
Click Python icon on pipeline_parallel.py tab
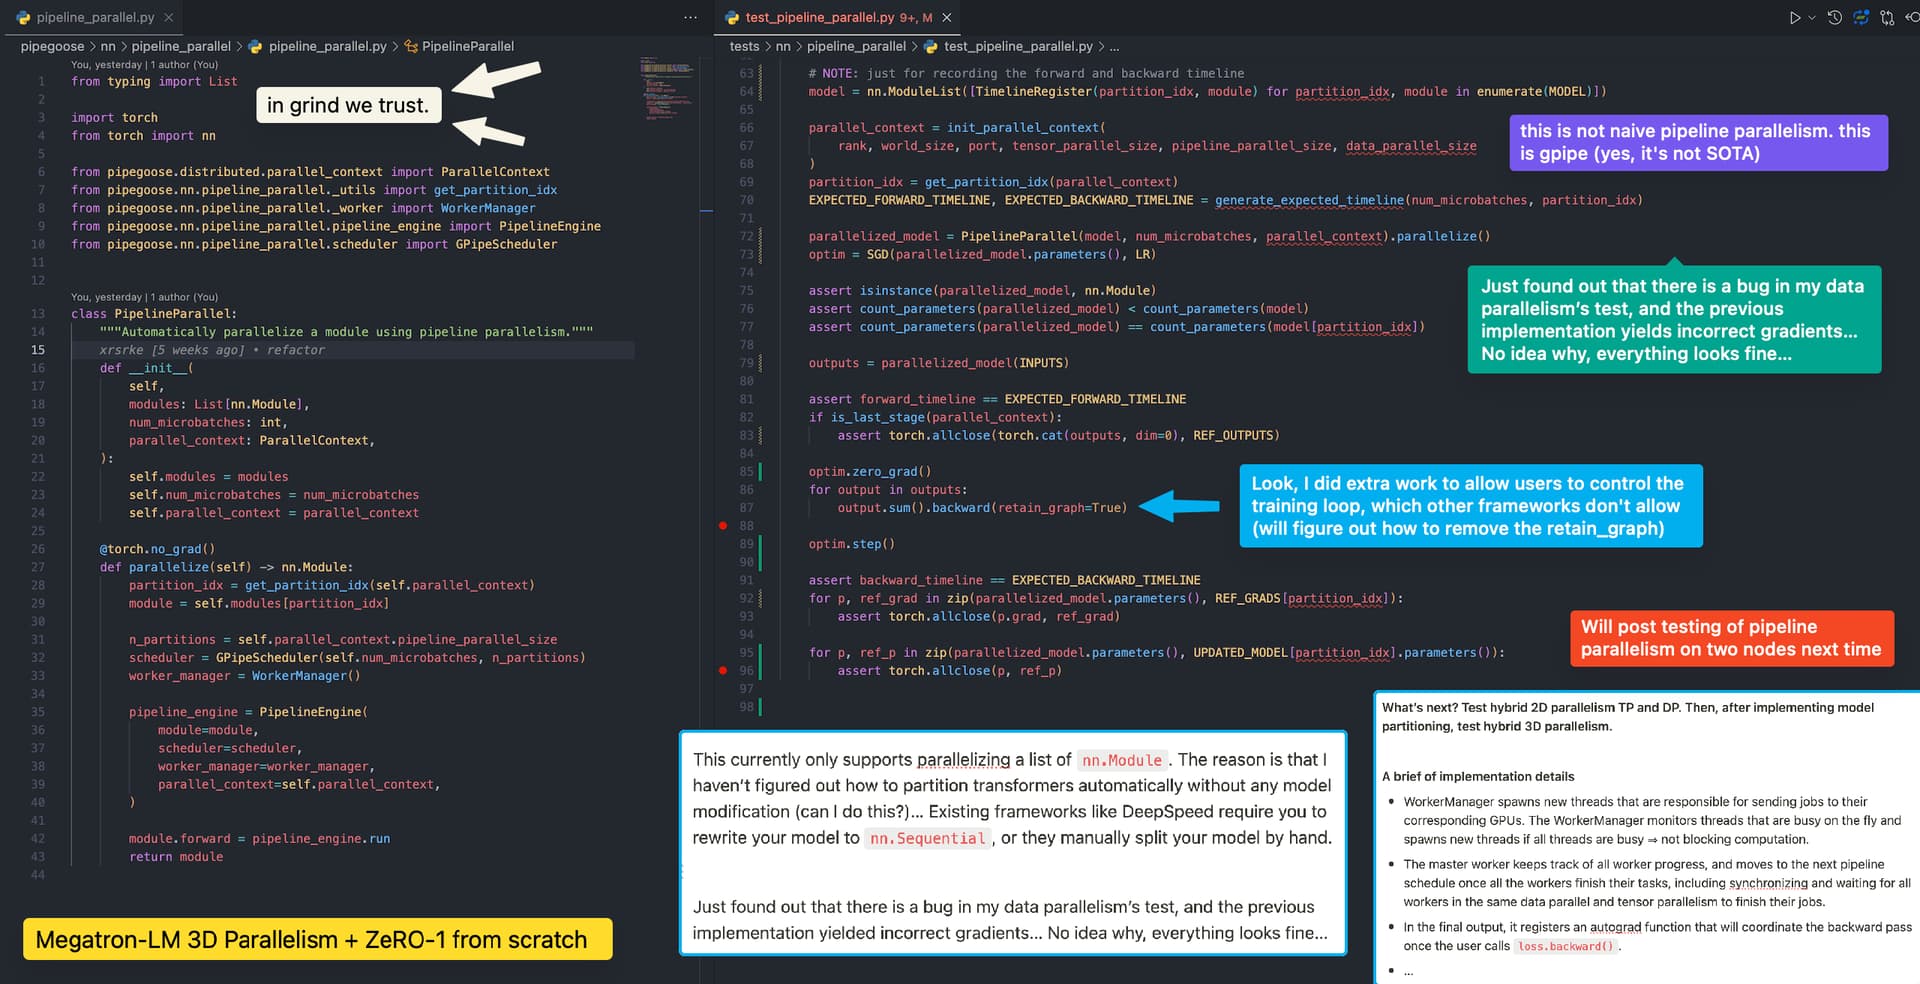24,18
